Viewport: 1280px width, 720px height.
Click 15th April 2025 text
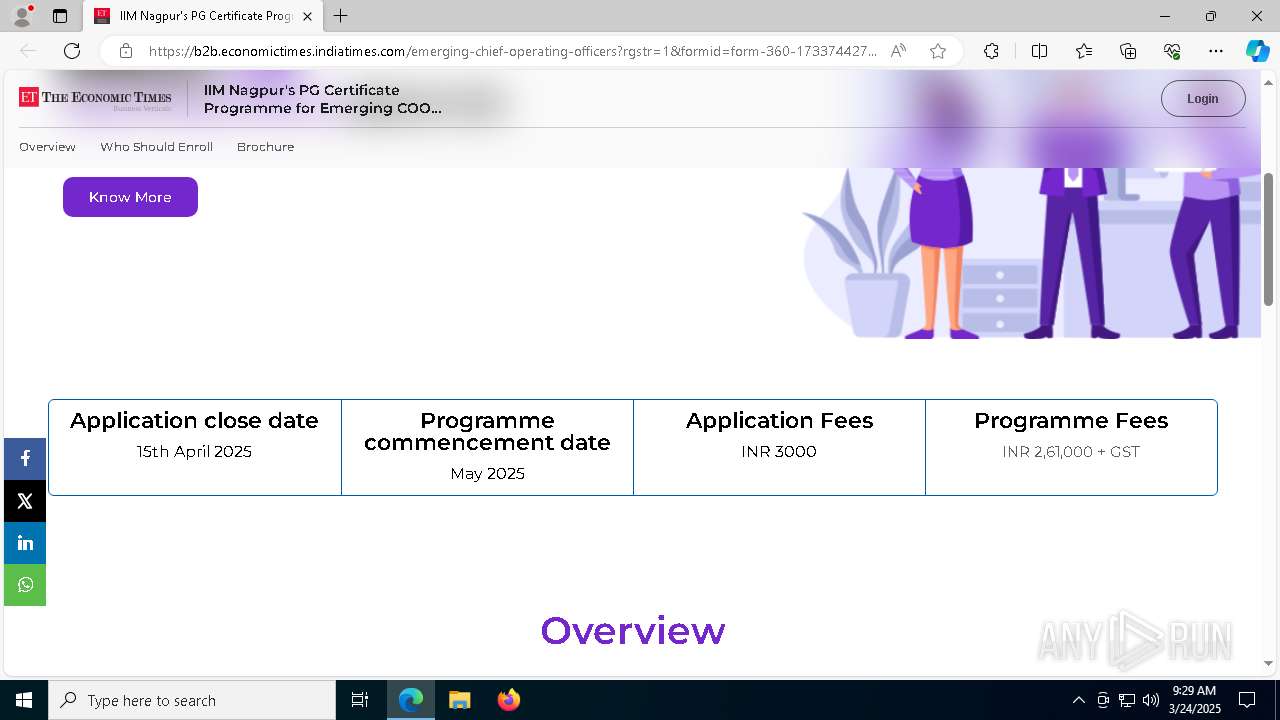(x=194, y=452)
